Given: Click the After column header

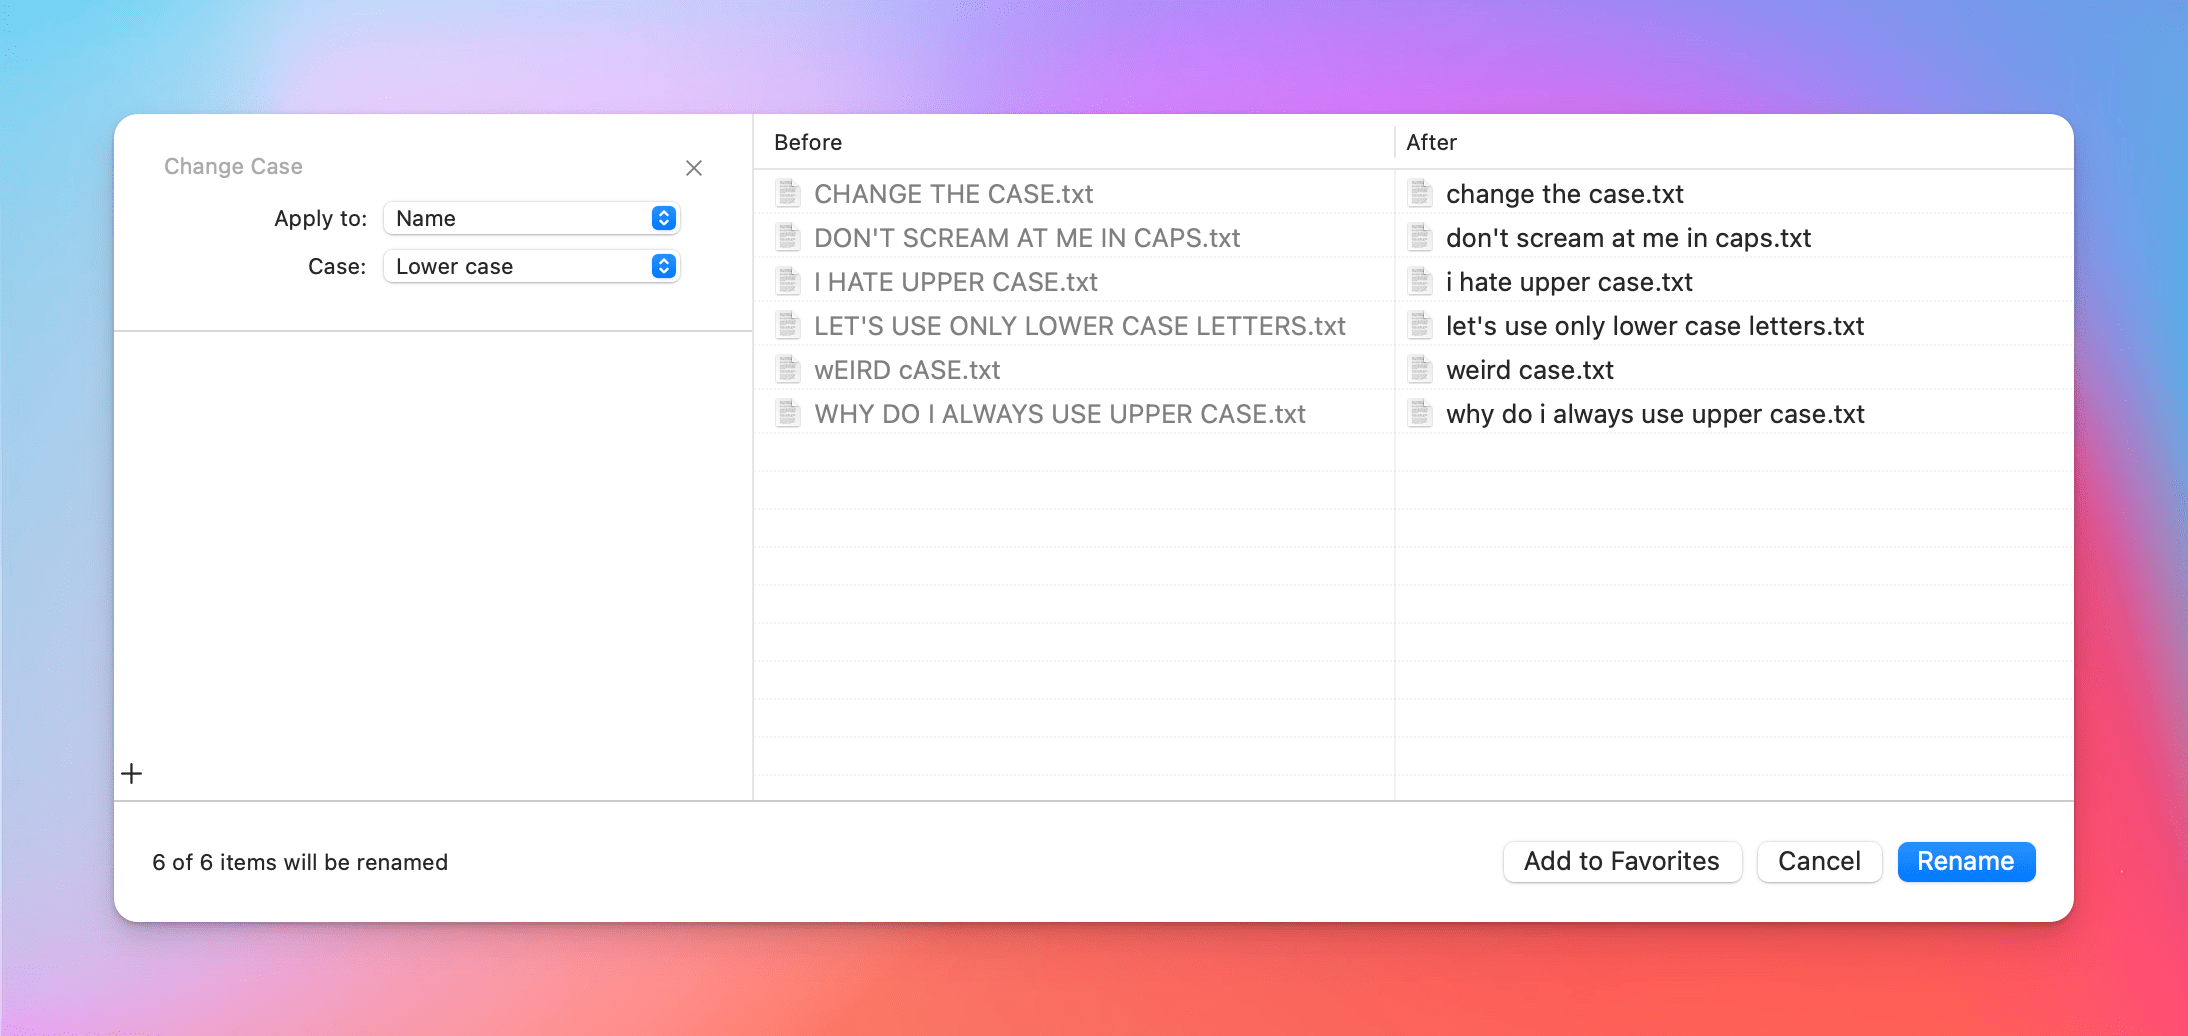Looking at the screenshot, I should [x=1430, y=142].
